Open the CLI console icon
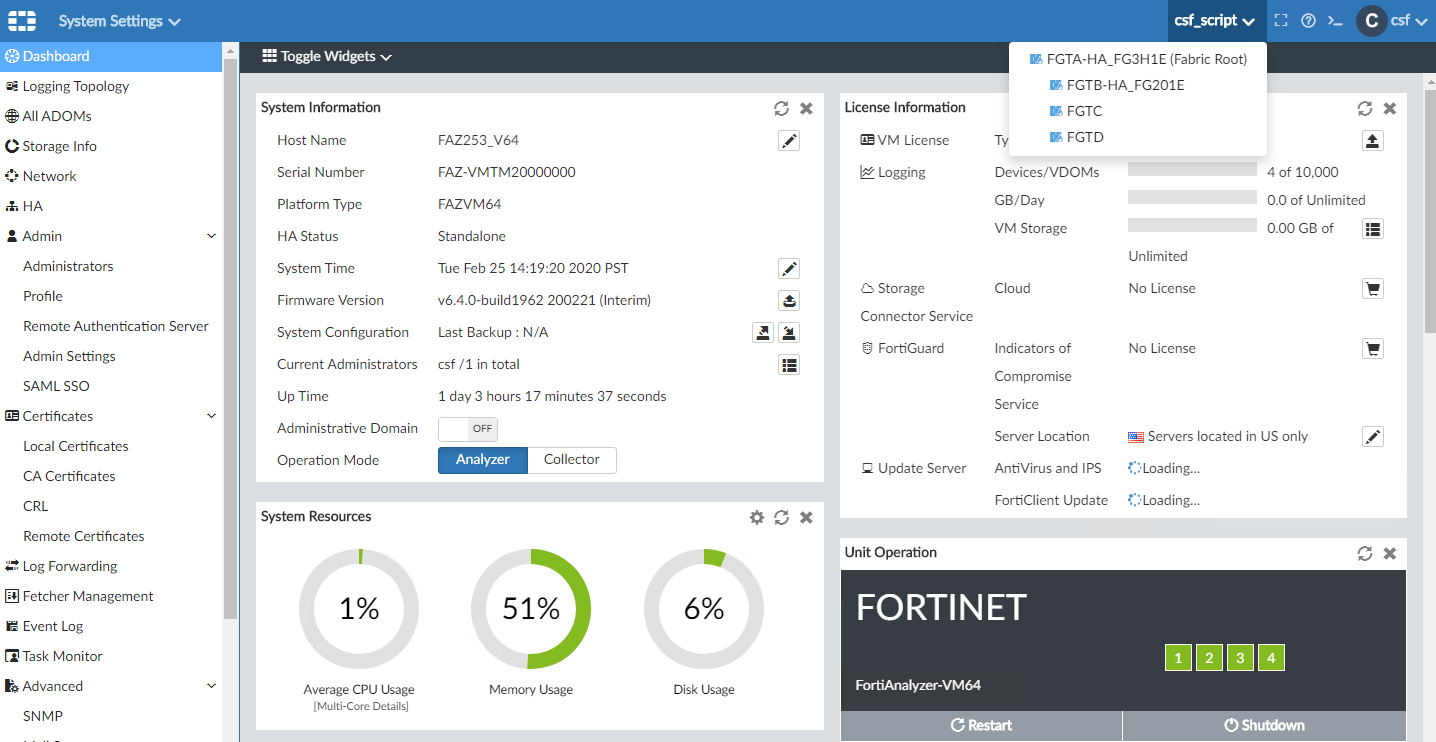This screenshot has width=1436, height=742. click(x=1335, y=21)
